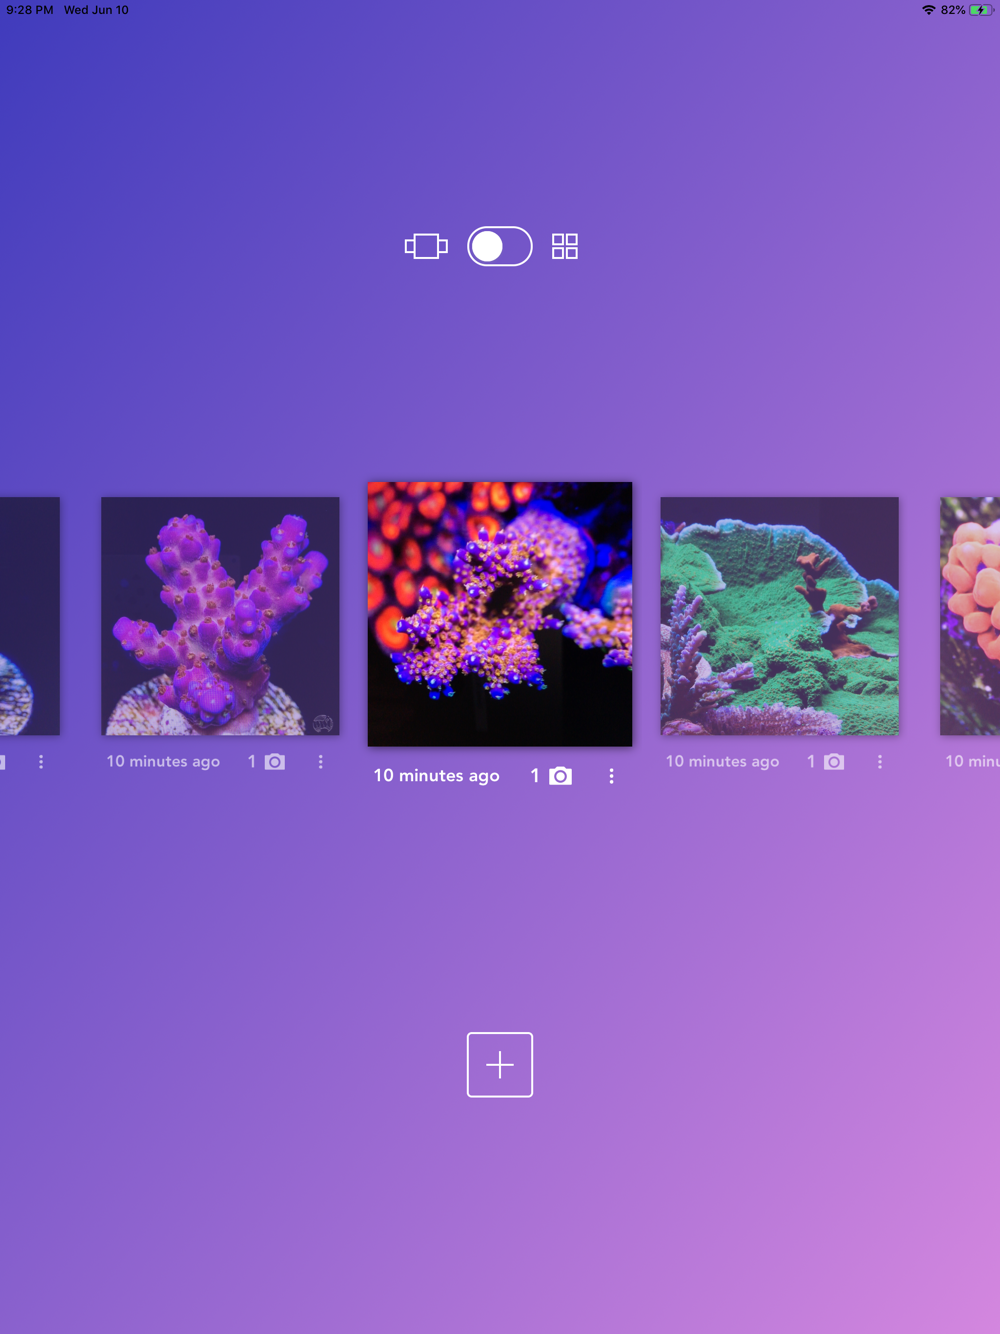The image size is (1000, 1334).
Task: Expand options menu under green coral
Action: coord(880,762)
